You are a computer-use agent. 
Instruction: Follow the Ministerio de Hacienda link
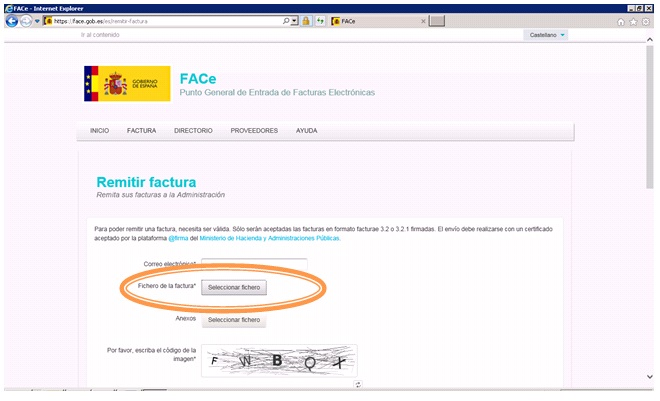coord(270,239)
